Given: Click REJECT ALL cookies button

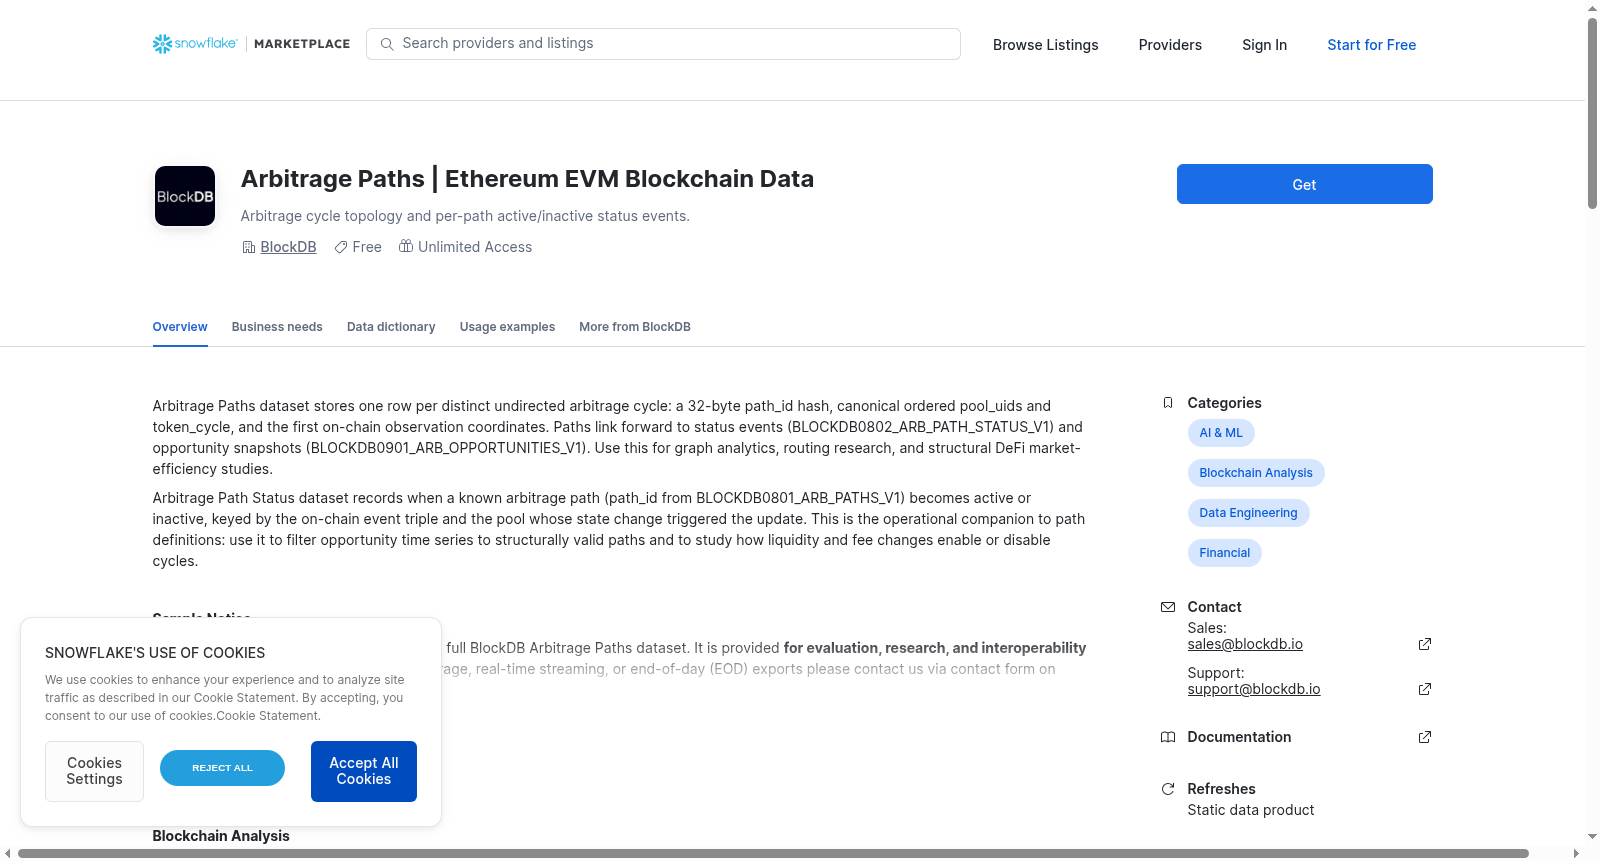Looking at the screenshot, I should tap(222, 768).
